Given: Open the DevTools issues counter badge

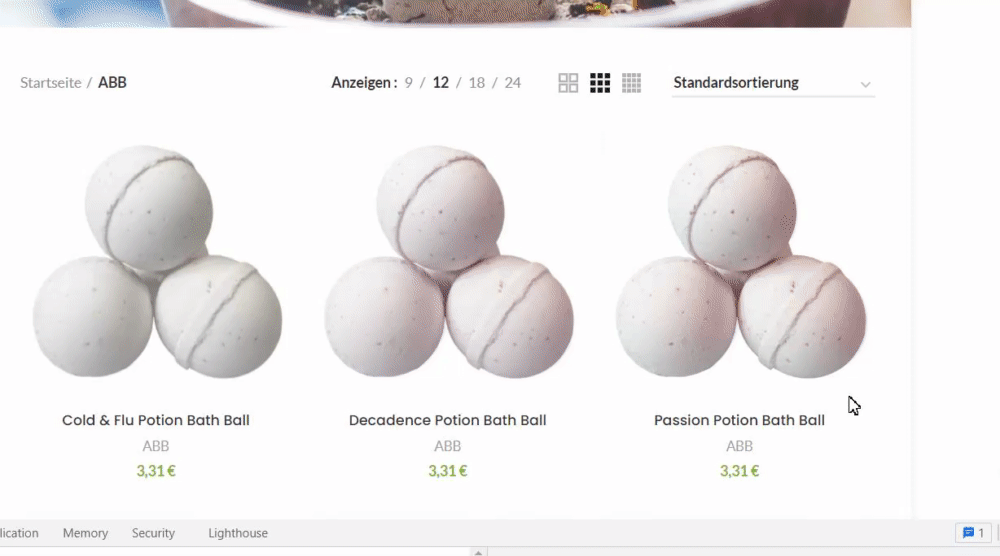Looking at the screenshot, I should coord(973,532).
